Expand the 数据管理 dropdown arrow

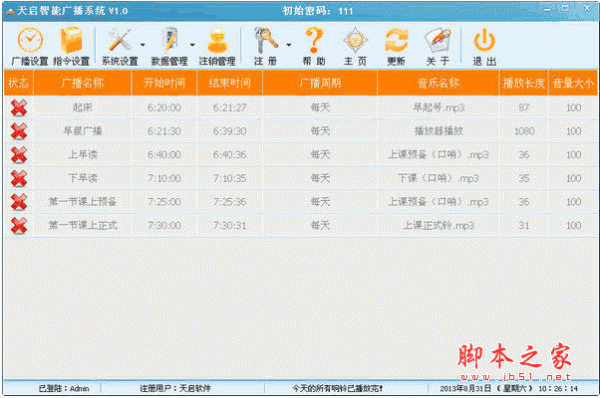192,45
